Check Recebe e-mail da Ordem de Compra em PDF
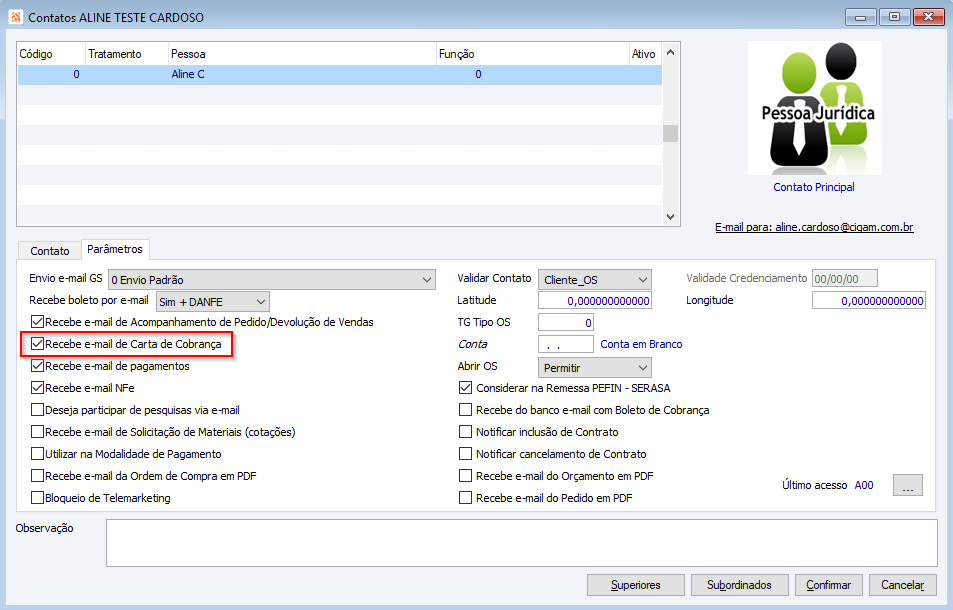 (38, 476)
